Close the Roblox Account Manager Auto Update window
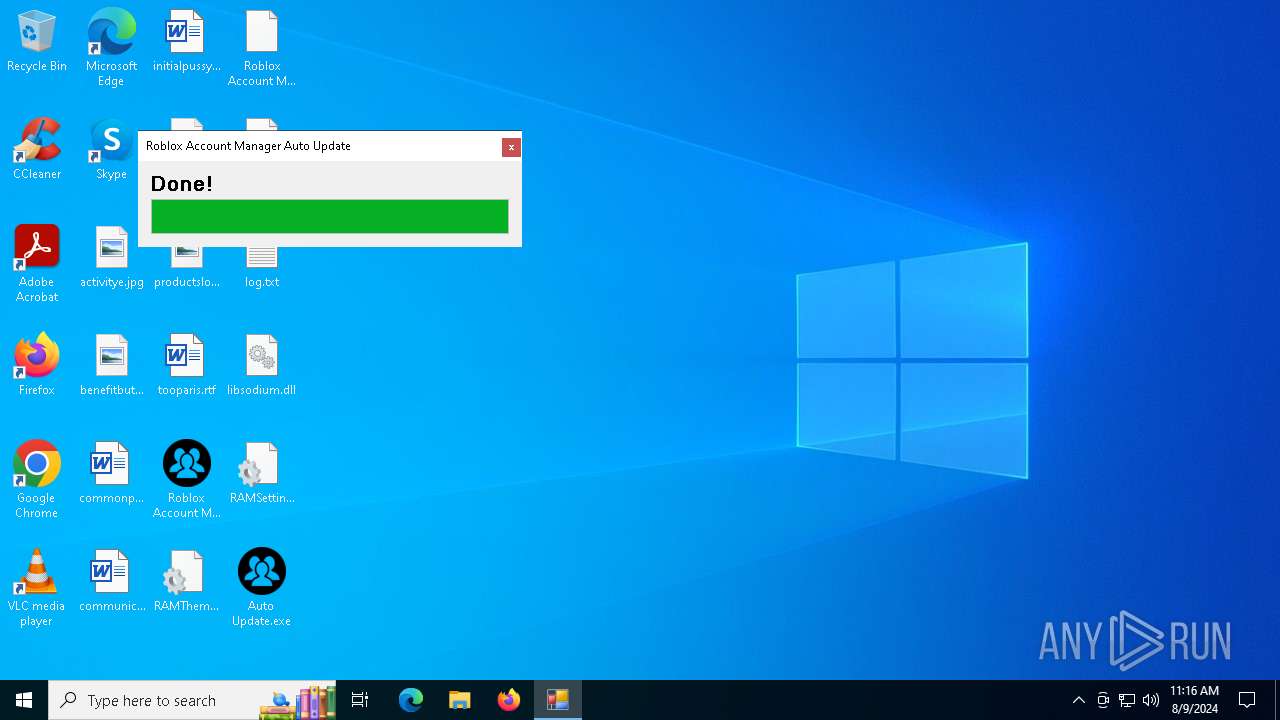The width and height of the screenshot is (1280, 720). (511, 147)
